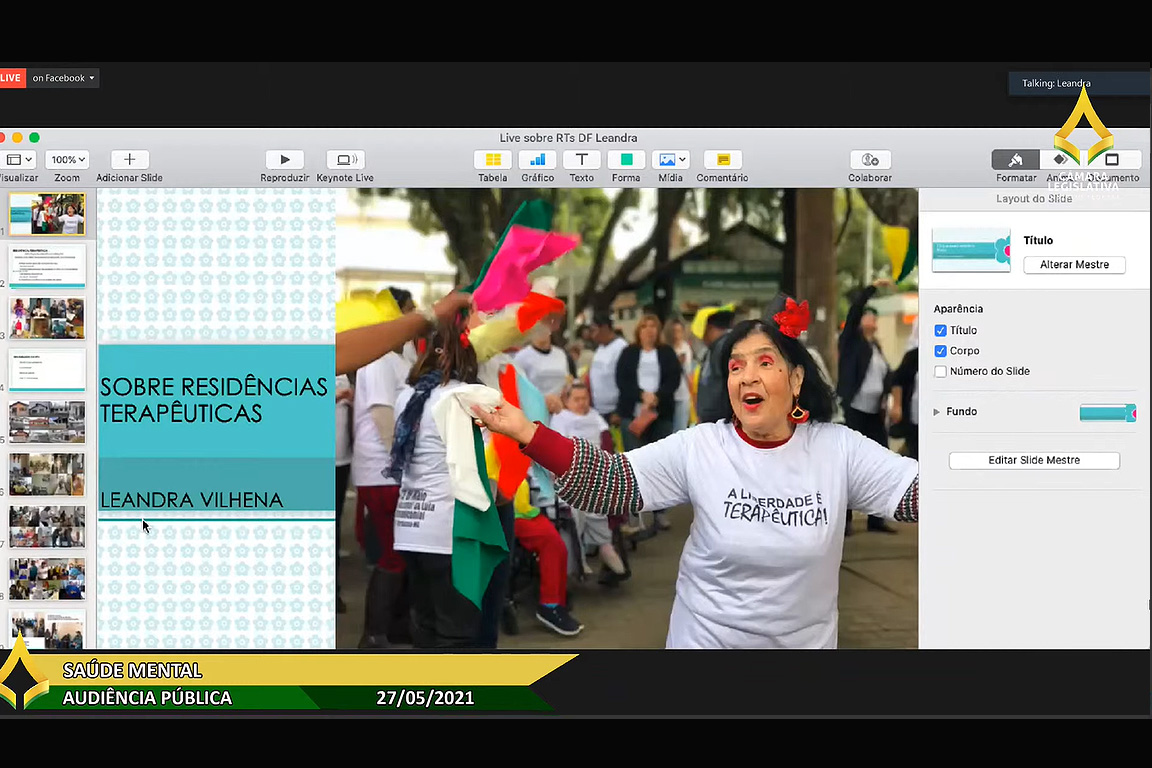Image resolution: width=1152 pixels, height=768 pixels.
Task: Disable the Corpo checkbox
Action: pos(940,351)
